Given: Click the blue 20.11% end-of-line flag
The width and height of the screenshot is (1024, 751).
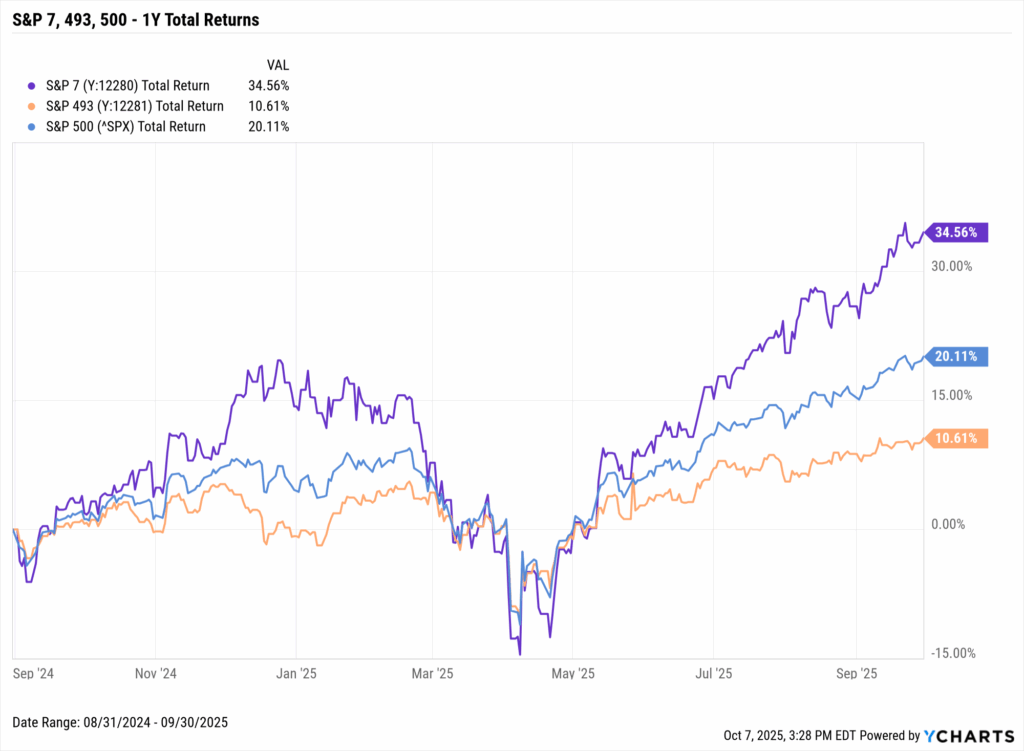Looking at the screenshot, I should [x=958, y=357].
